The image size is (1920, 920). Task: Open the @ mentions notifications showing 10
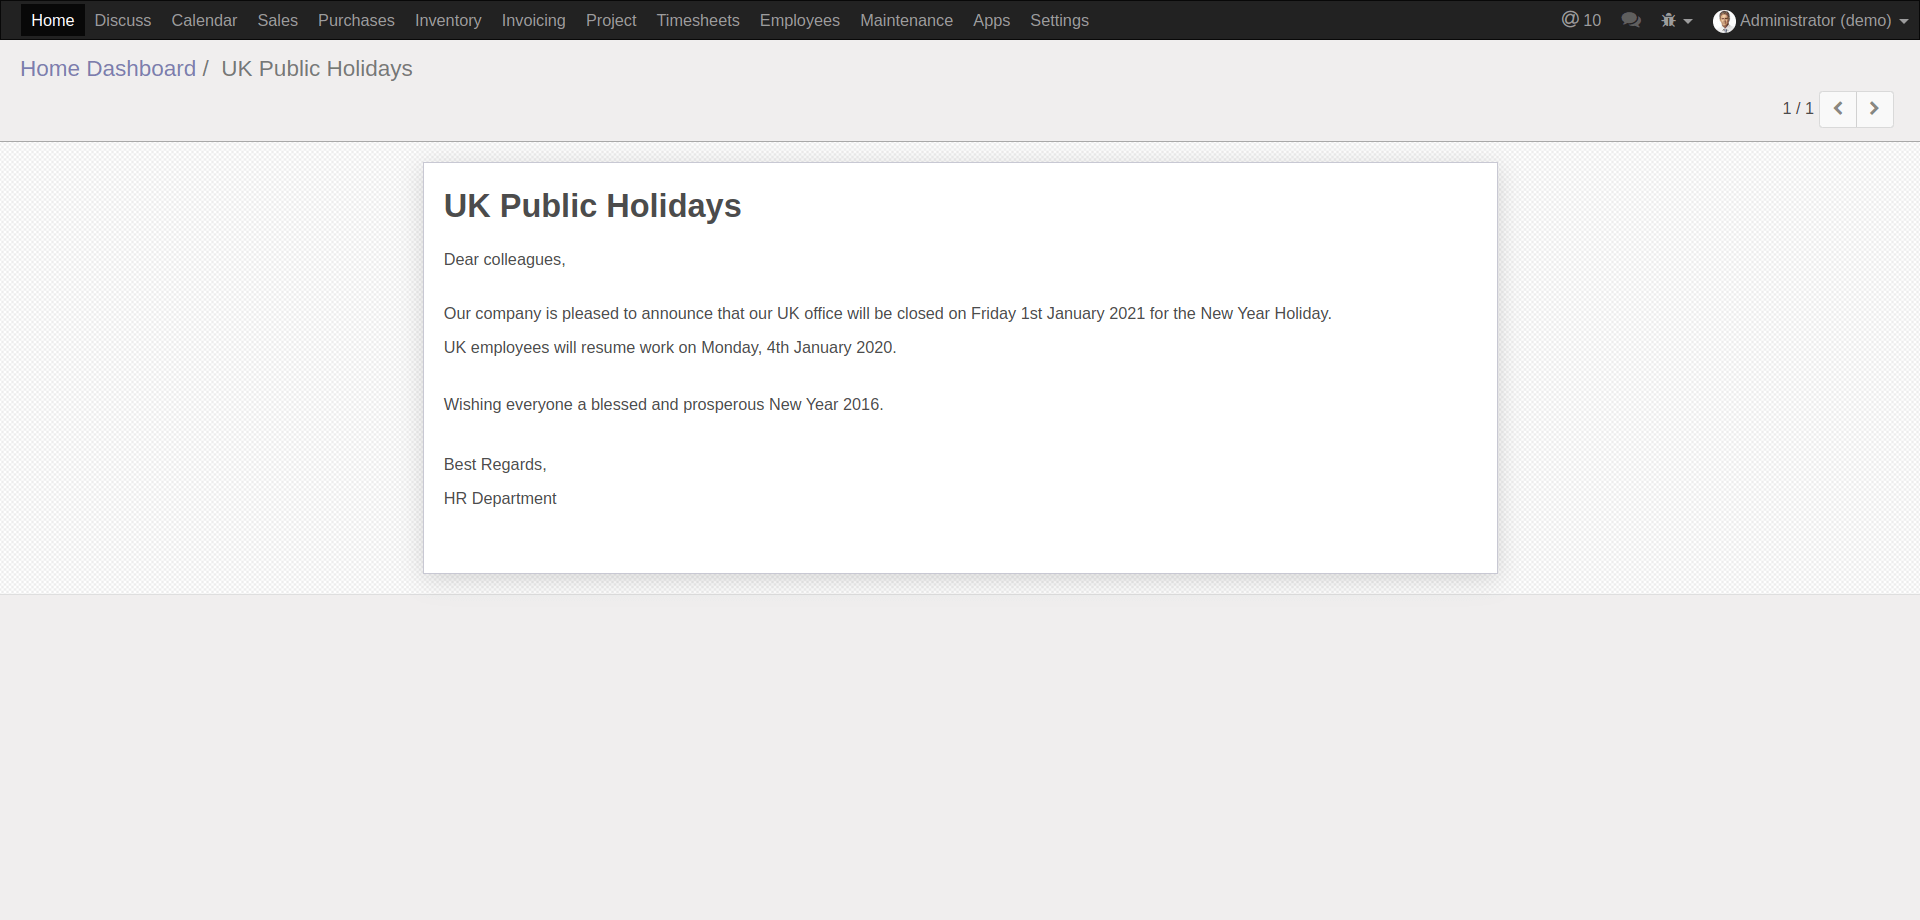coord(1580,19)
